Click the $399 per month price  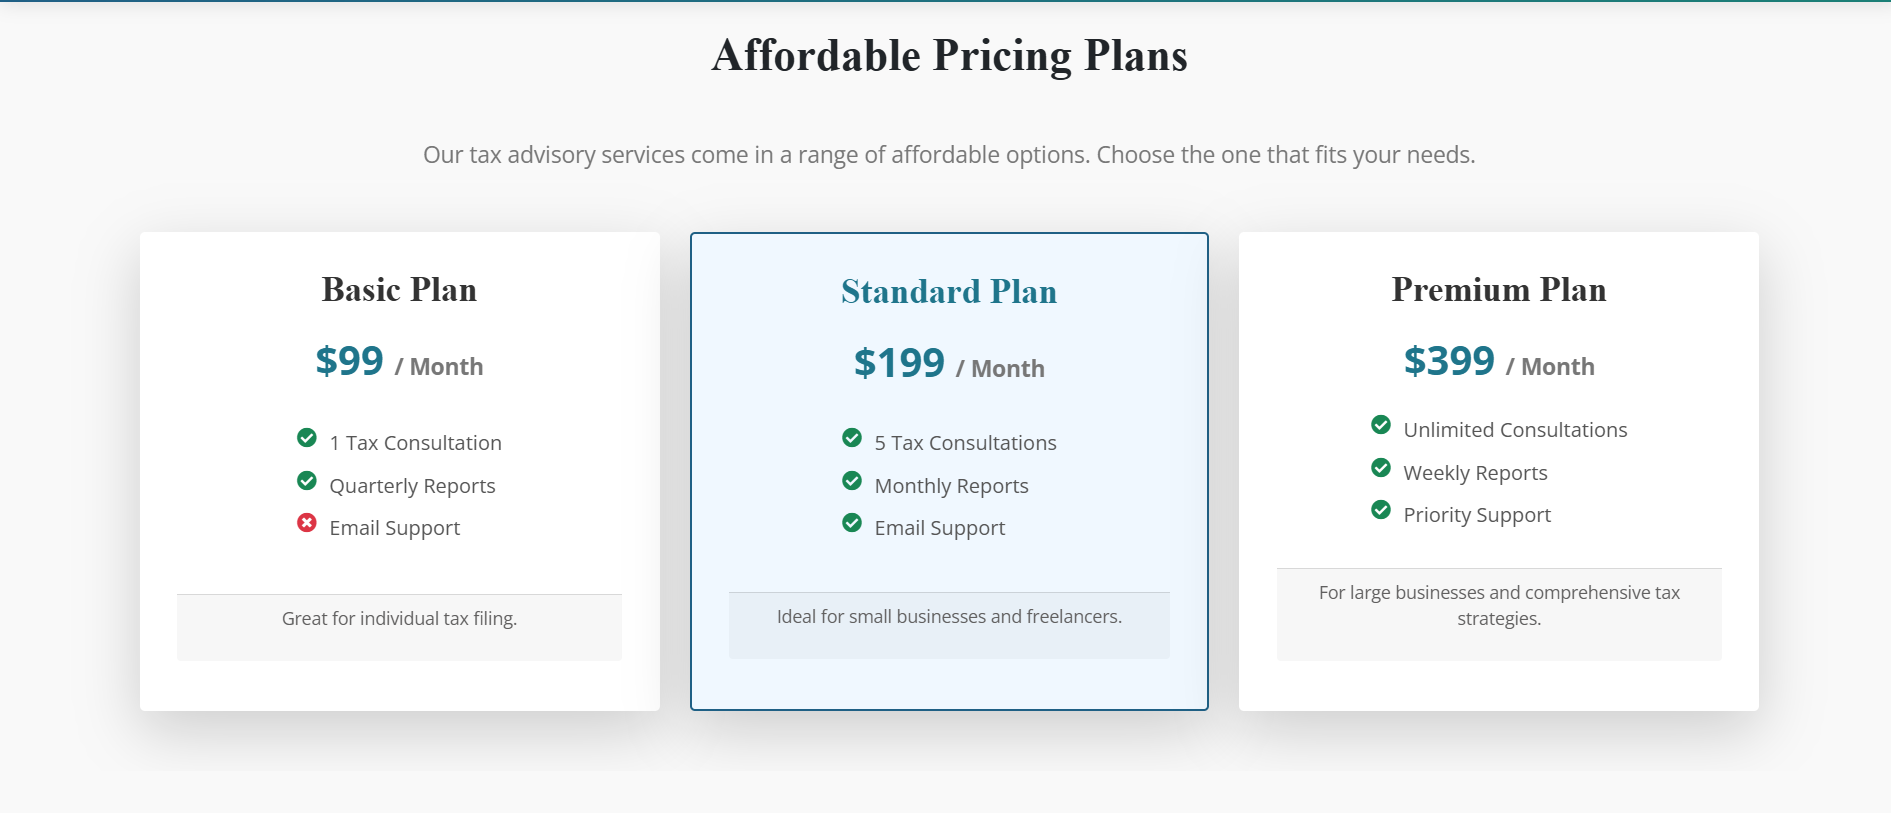click(x=1498, y=362)
